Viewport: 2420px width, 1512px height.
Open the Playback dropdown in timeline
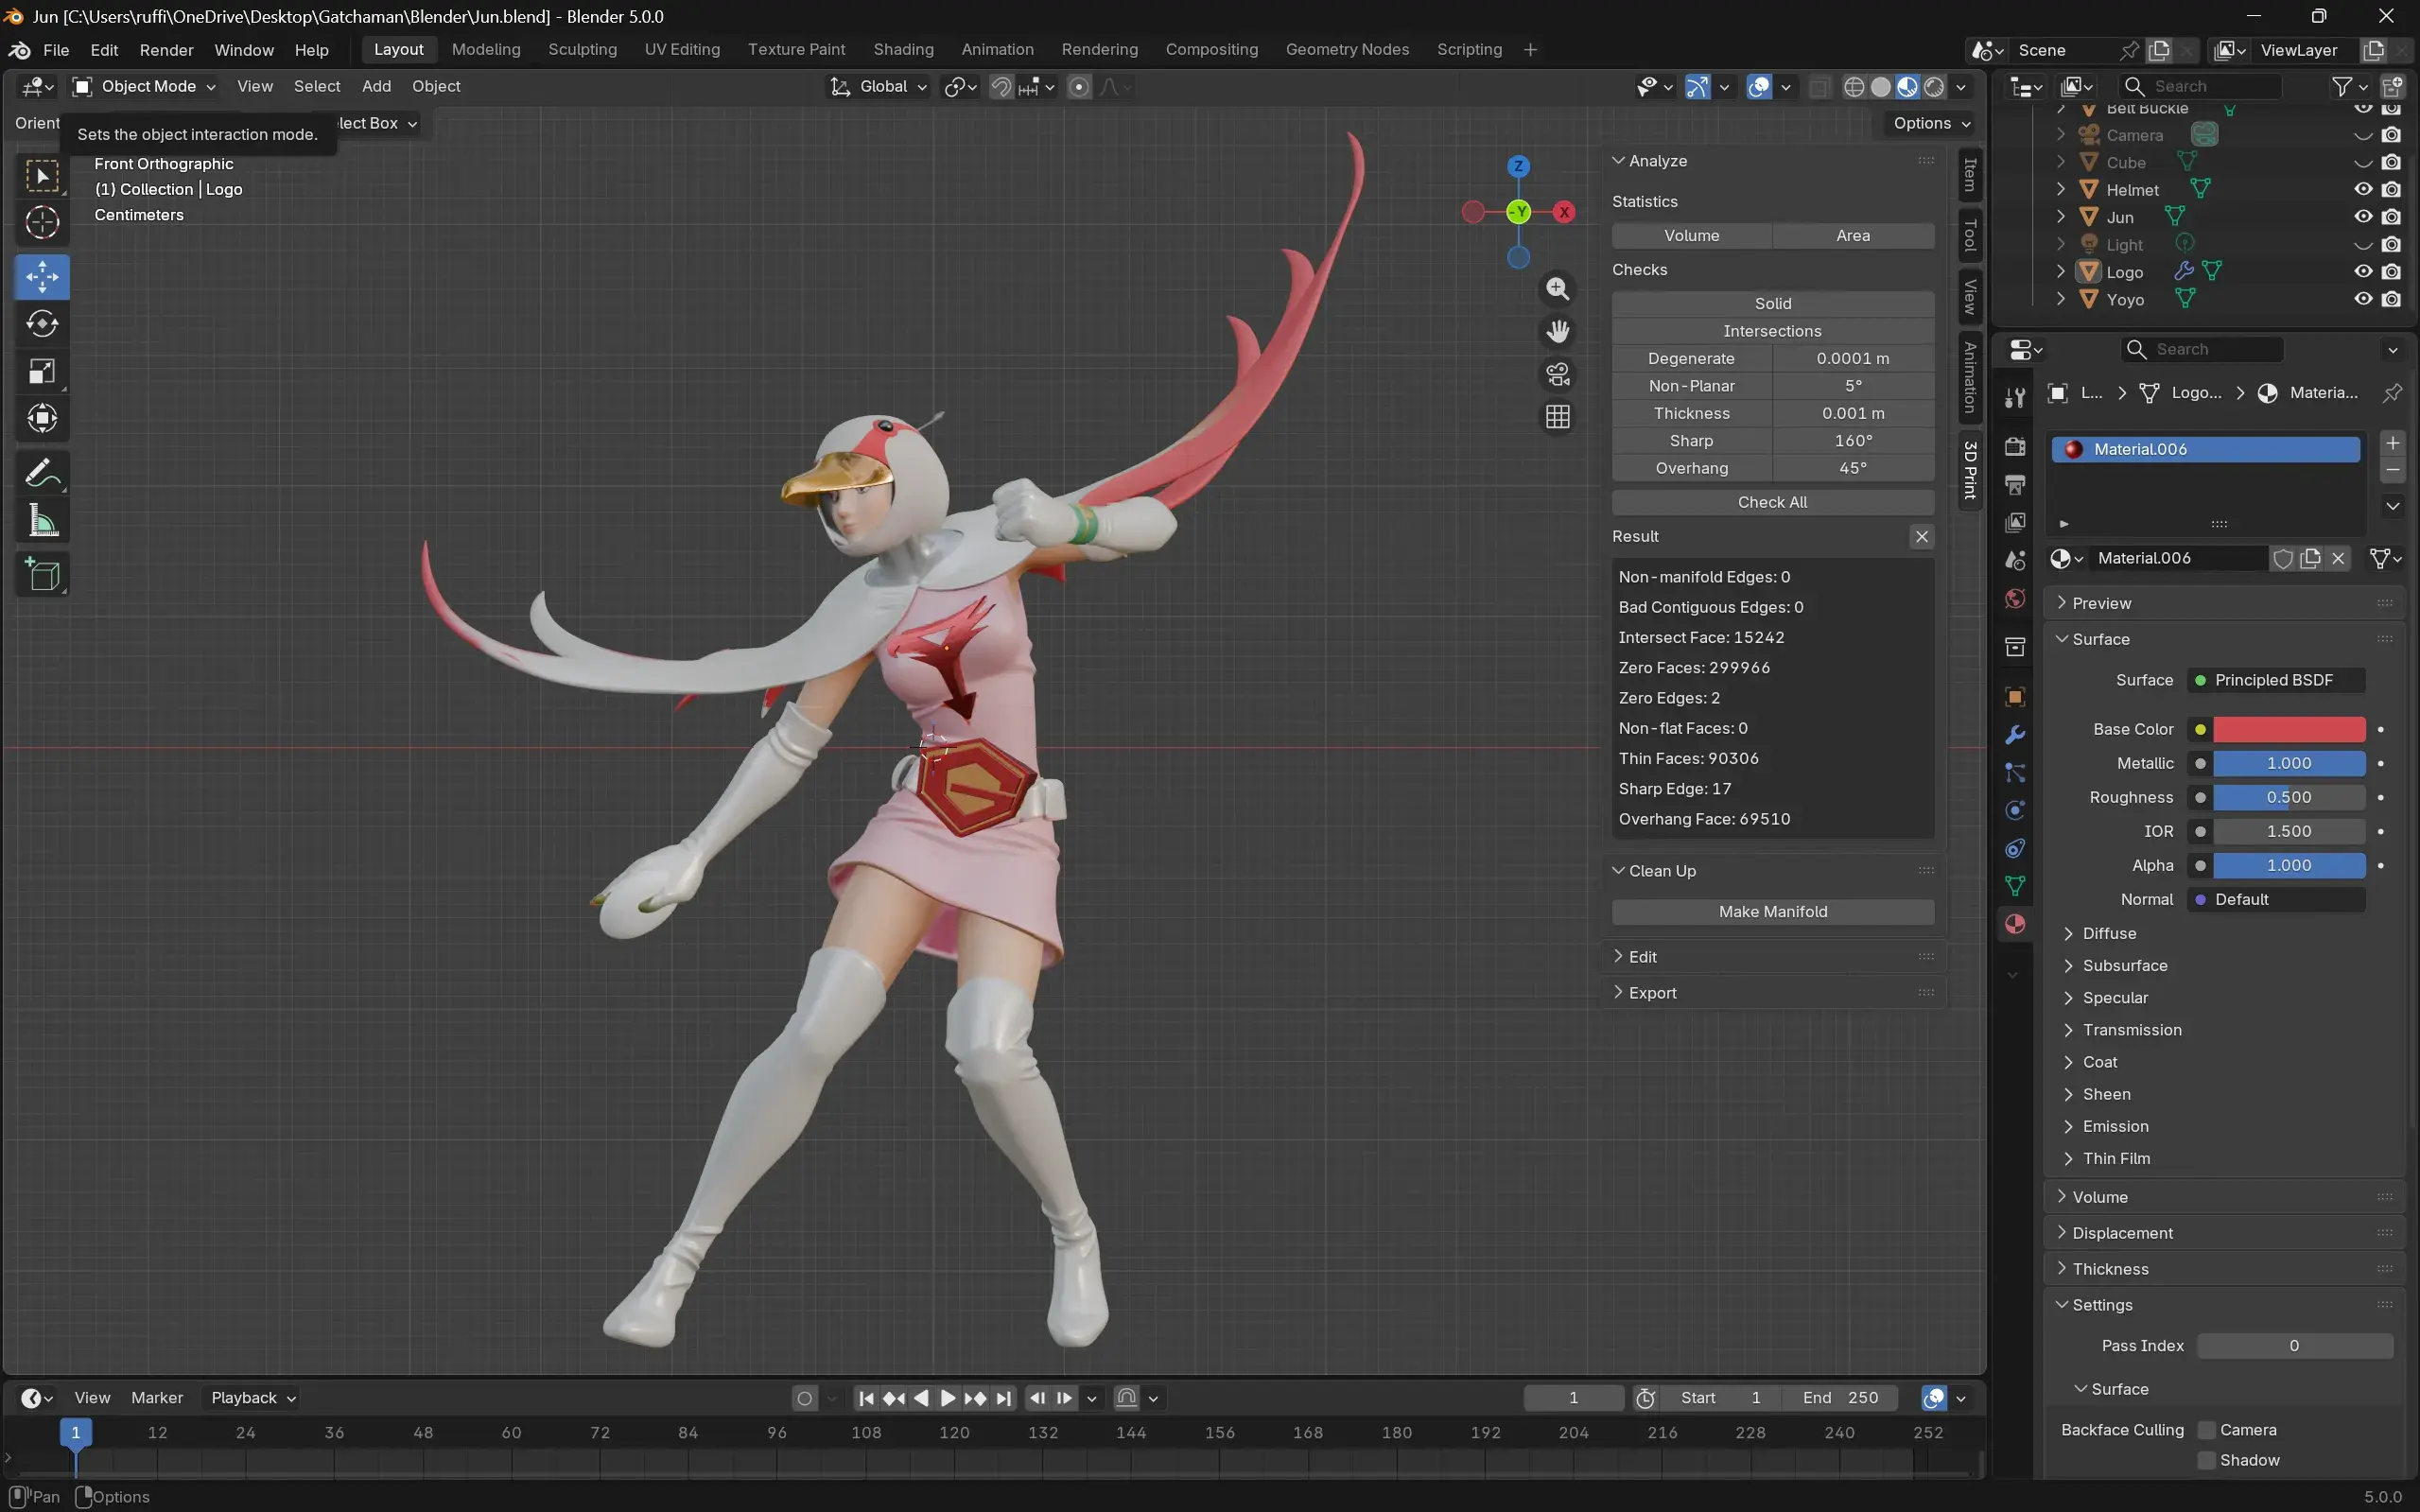(x=254, y=1398)
